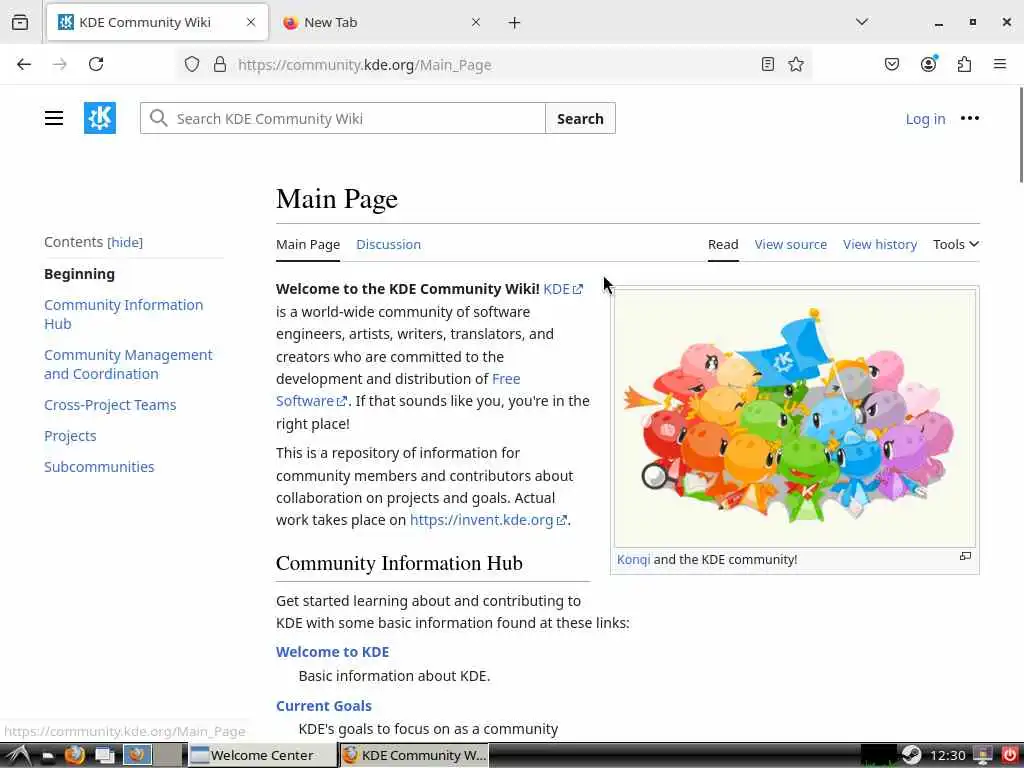
Task: Focus the Search KDE Community Wiki field
Action: click(x=343, y=118)
